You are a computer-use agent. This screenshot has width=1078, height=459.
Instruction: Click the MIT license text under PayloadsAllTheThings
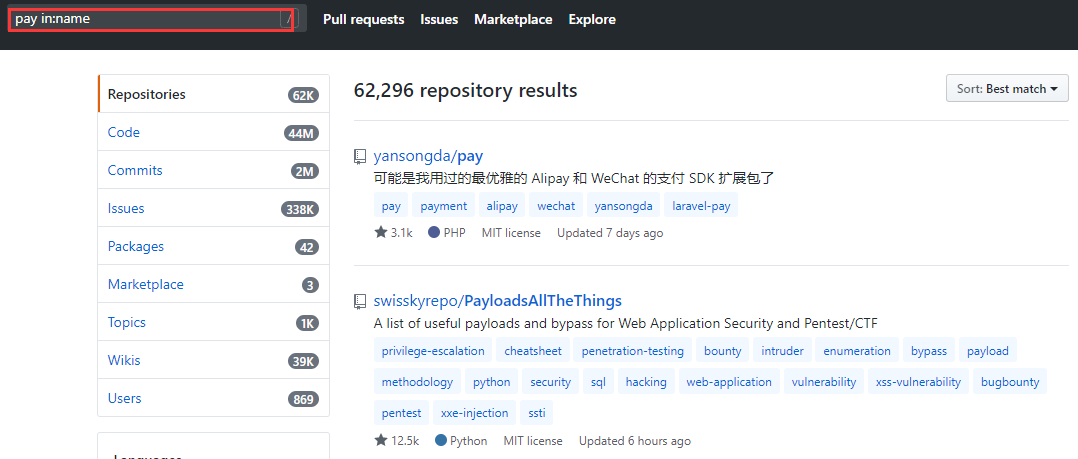[x=533, y=440]
